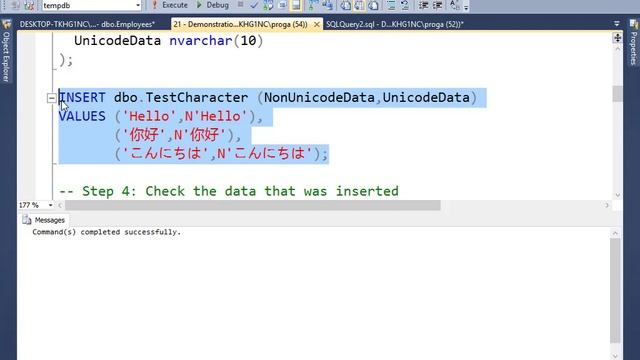Click the horizontal scrollbar right arrow
Screen dimensions: 640x360
tap(607, 205)
